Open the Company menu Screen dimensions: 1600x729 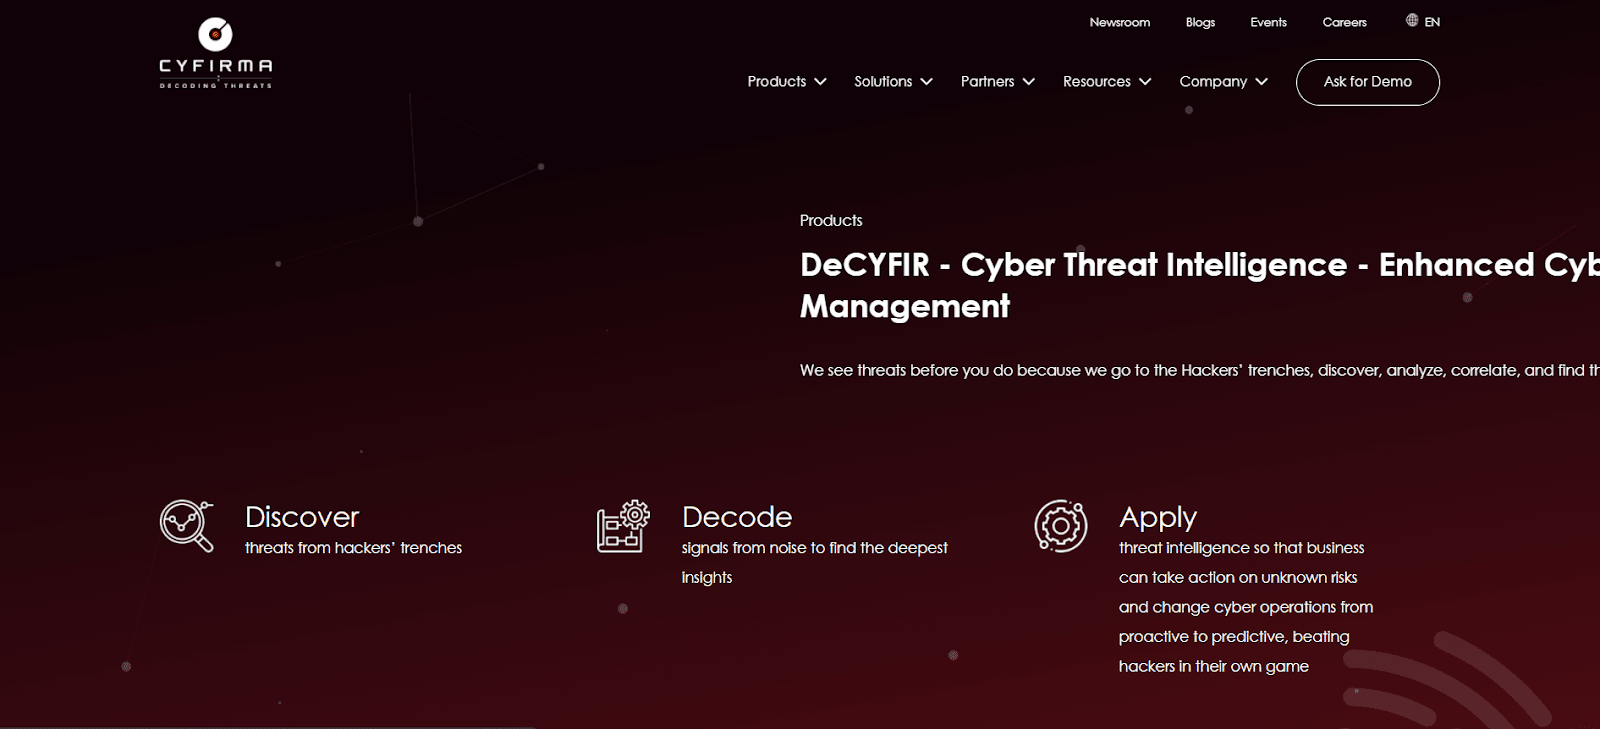click(1224, 82)
